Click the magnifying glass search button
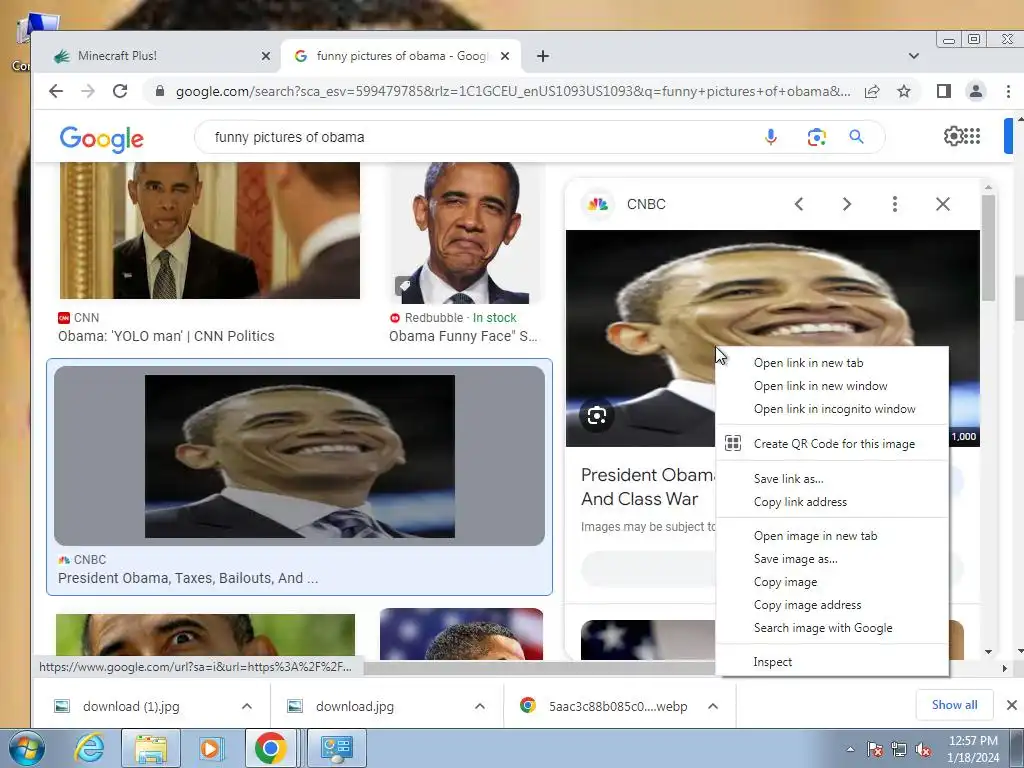Image resolution: width=1024 pixels, height=768 pixels. point(856,137)
